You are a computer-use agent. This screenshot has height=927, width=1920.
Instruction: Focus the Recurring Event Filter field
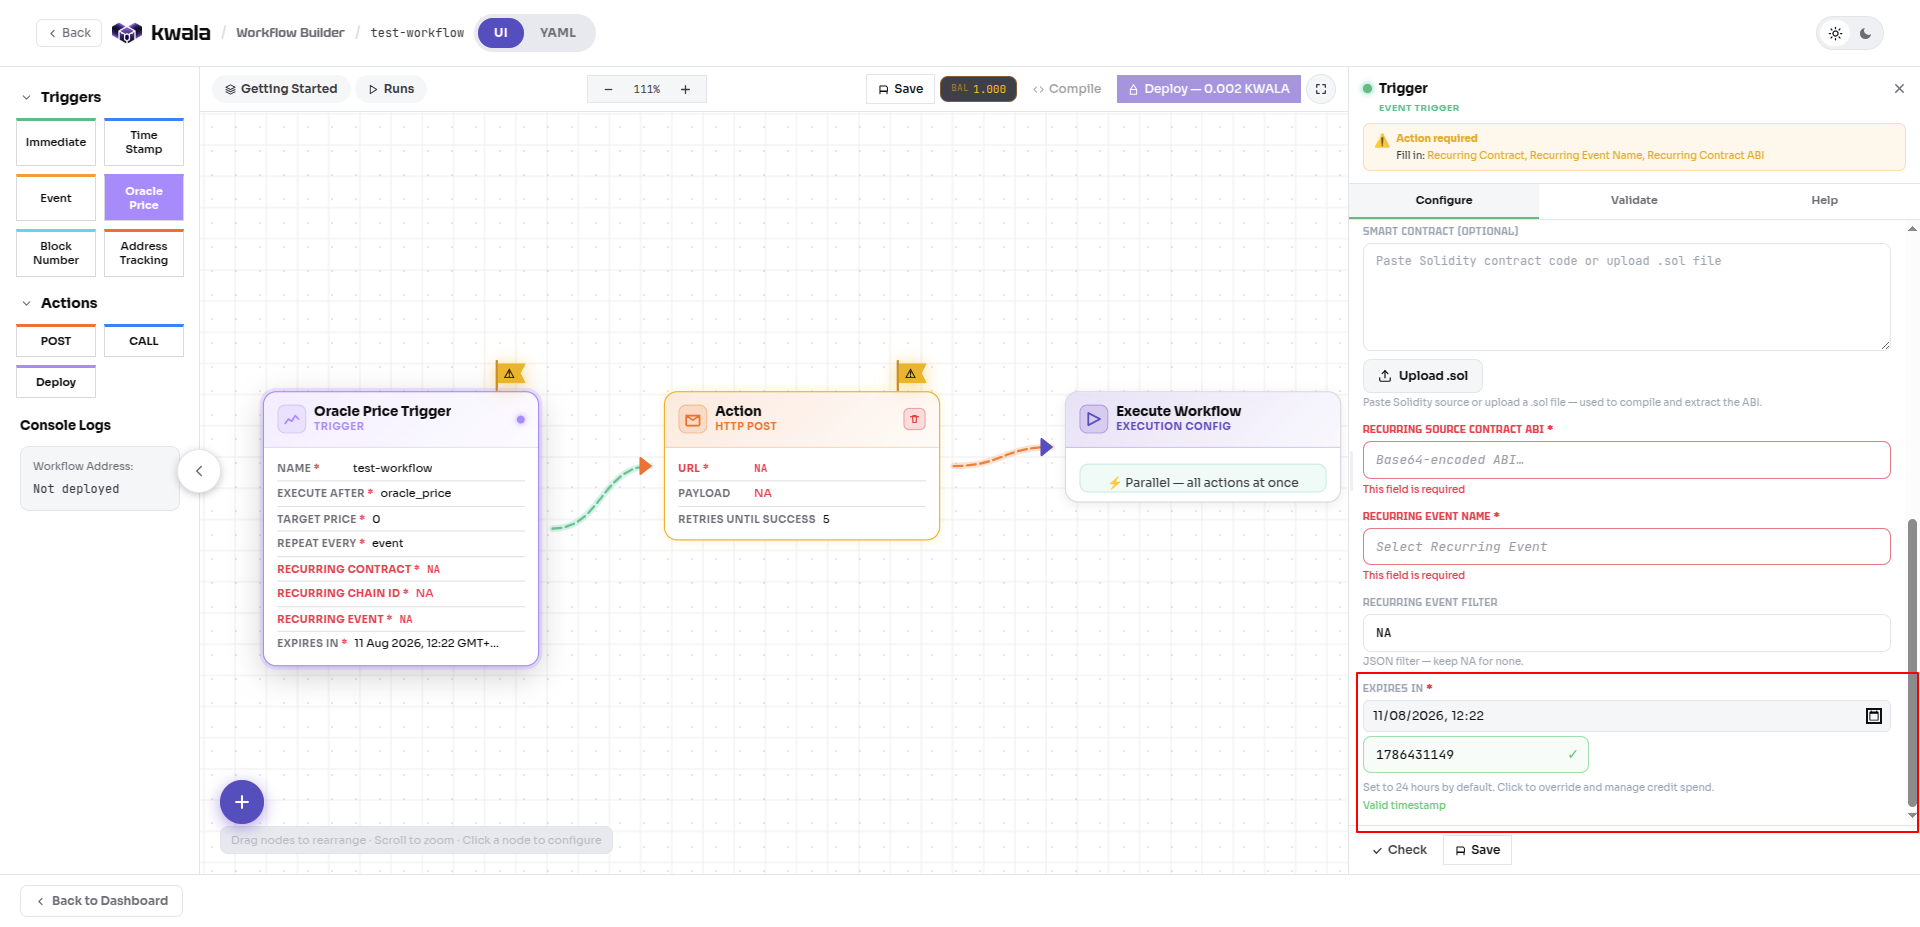pyautogui.click(x=1626, y=633)
